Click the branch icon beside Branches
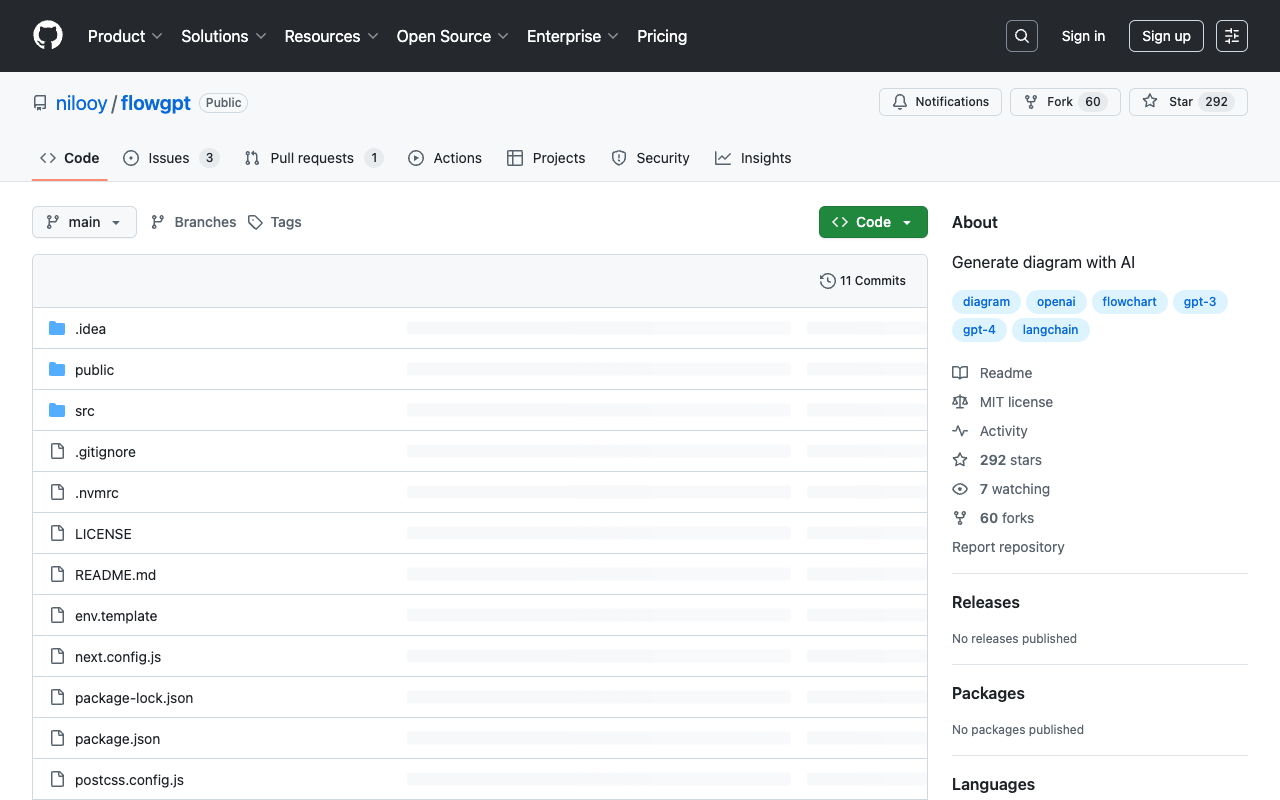Image resolution: width=1280 pixels, height=800 pixels. click(x=158, y=222)
